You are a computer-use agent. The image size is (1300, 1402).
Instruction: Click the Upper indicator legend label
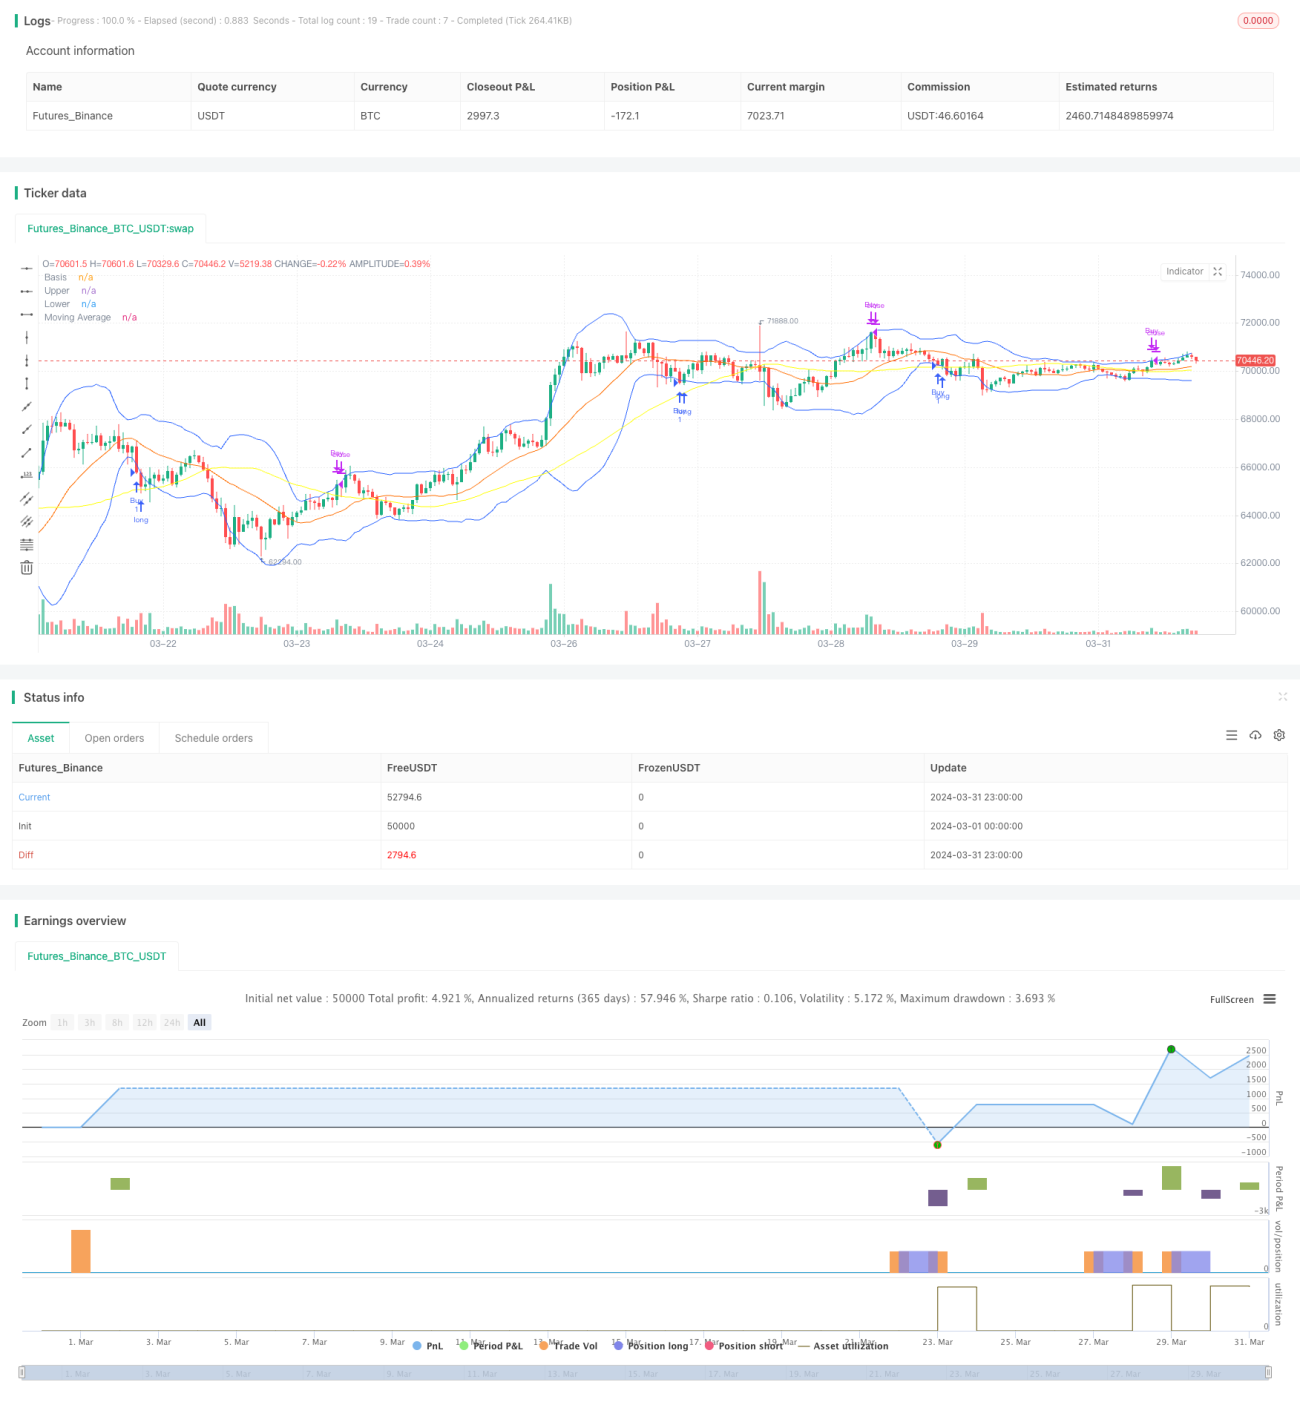[x=57, y=291]
